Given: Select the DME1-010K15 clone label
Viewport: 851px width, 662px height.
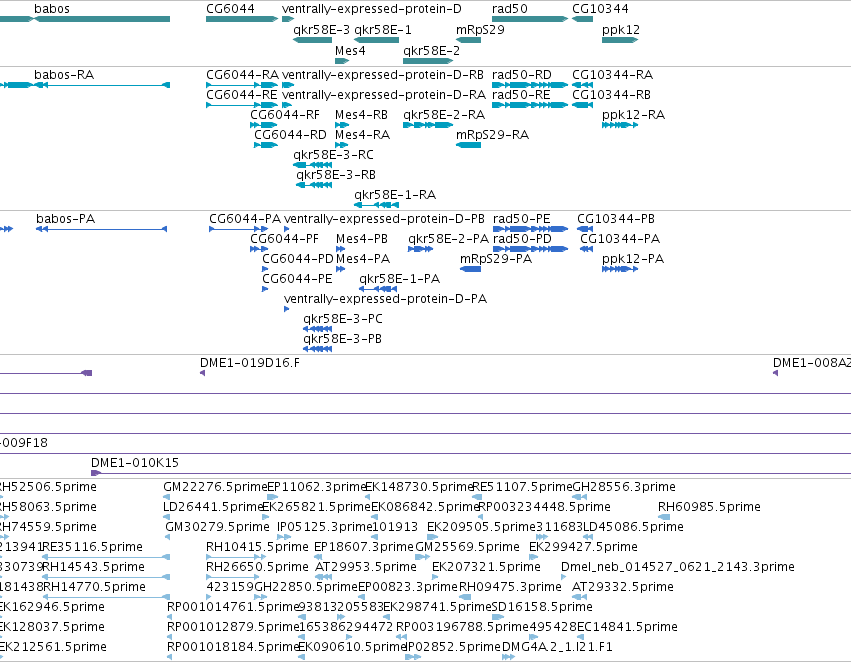Looking at the screenshot, I should [135, 463].
